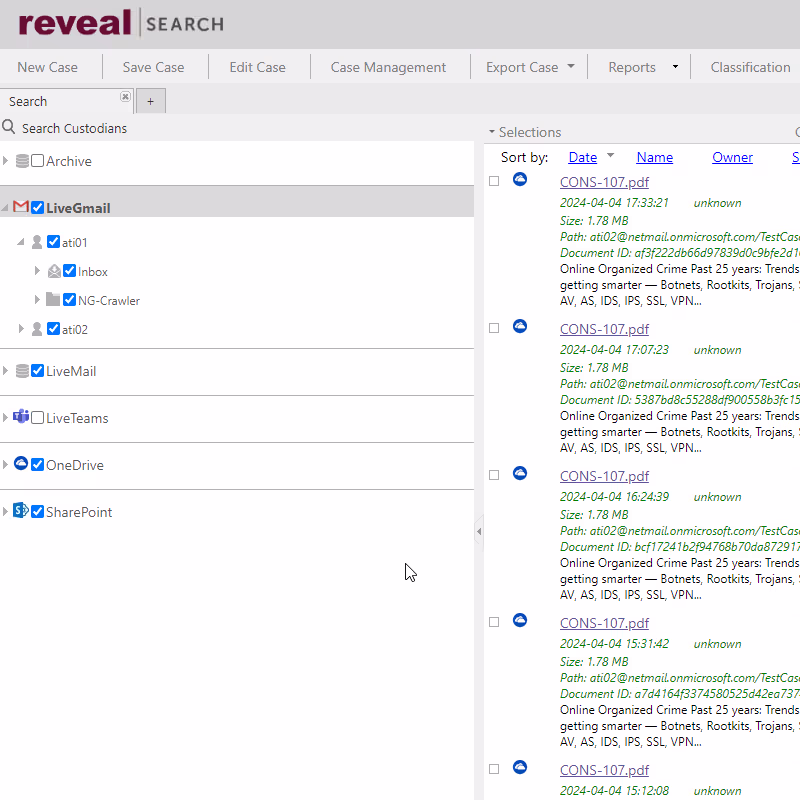Add a new tab with plus button
The width and height of the screenshot is (800, 800).
(x=151, y=102)
